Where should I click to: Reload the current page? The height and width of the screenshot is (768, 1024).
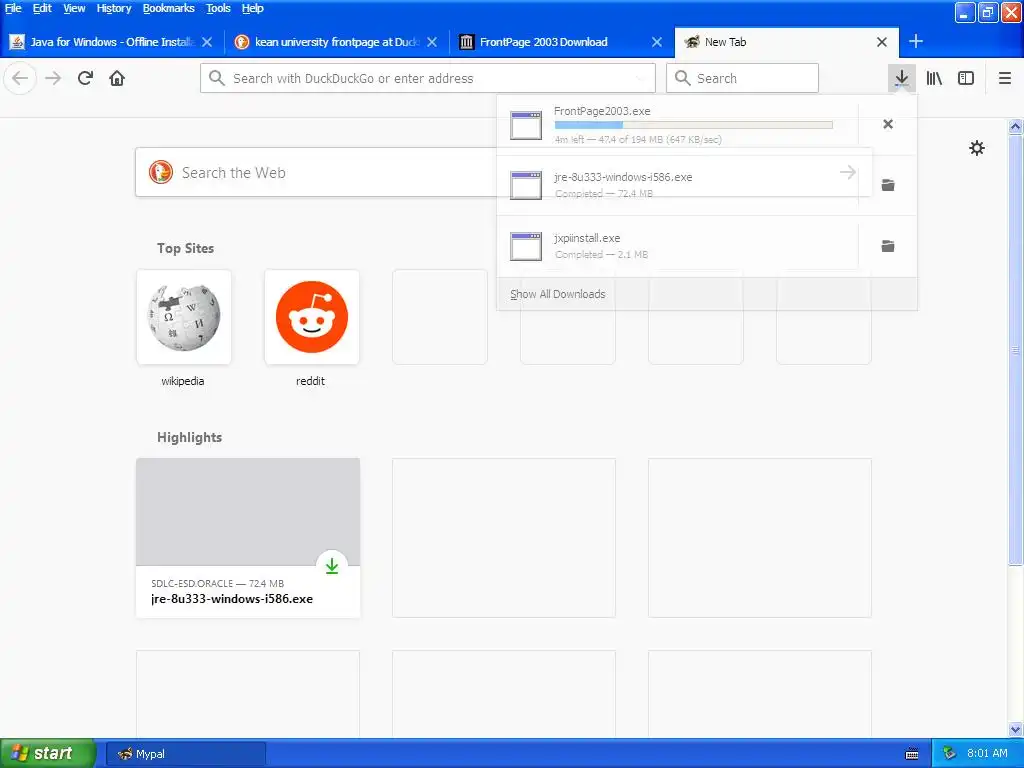(85, 78)
